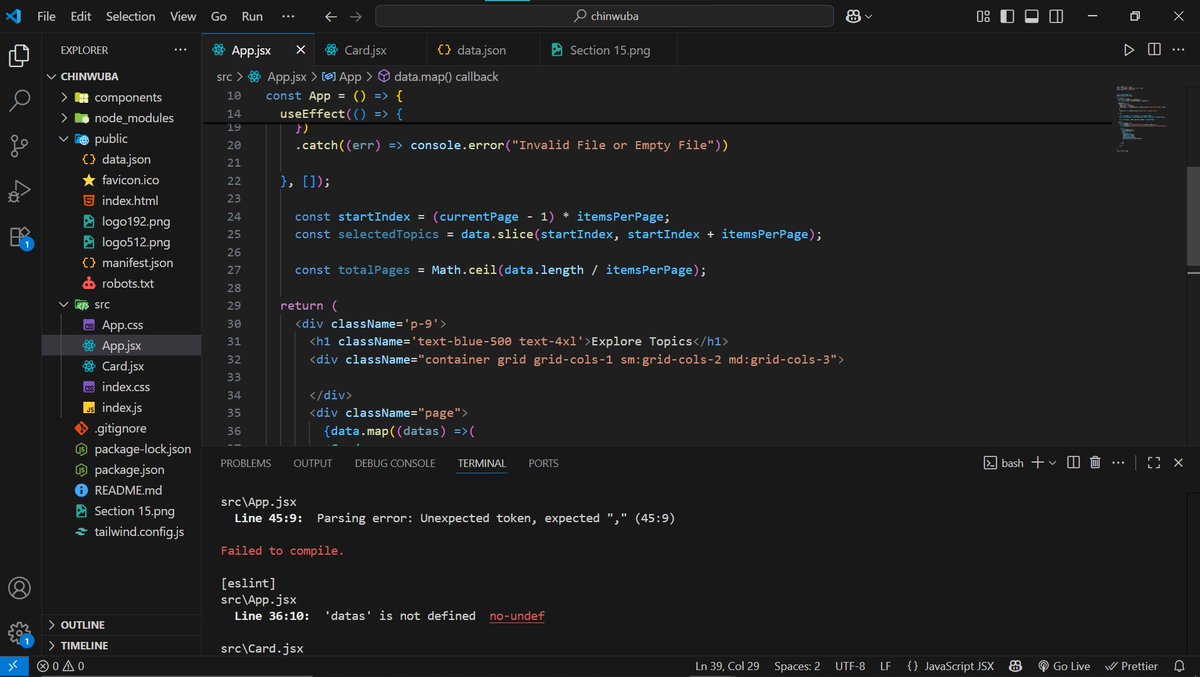Image resolution: width=1200 pixels, height=677 pixels.
Task: Go forward with the navigation arrow
Action: pos(356,16)
